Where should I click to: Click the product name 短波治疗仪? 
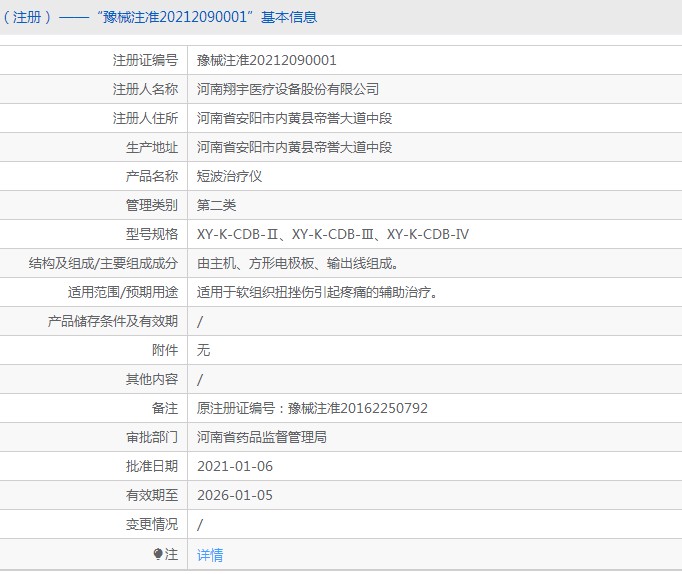tap(229, 176)
